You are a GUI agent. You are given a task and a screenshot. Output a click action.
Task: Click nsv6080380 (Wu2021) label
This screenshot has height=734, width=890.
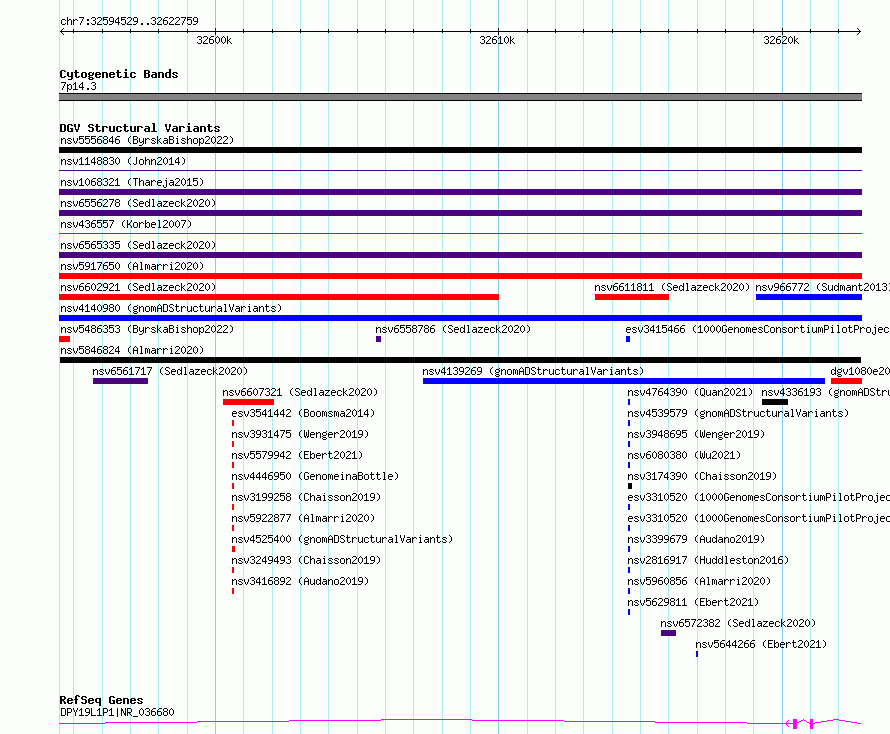point(684,455)
